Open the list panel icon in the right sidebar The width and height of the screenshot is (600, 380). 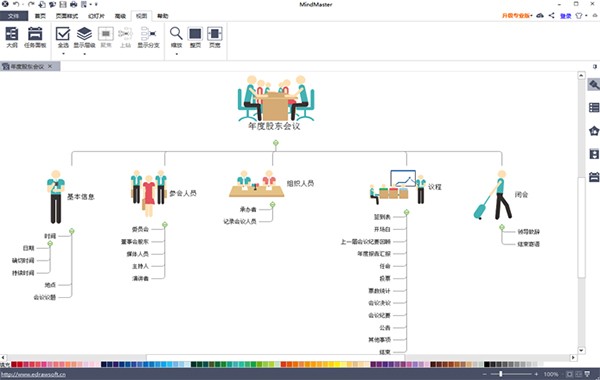point(594,108)
